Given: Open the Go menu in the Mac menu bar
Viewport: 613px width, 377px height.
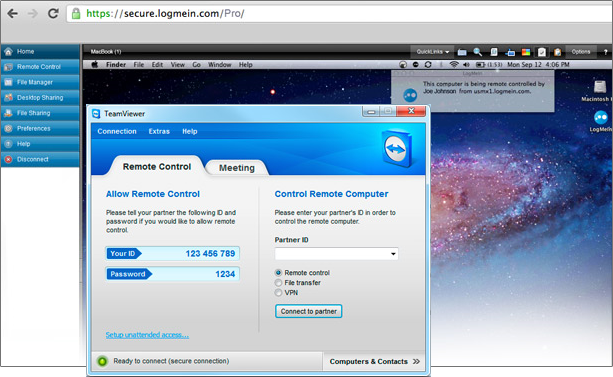Looking at the screenshot, I should coord(196,65).
